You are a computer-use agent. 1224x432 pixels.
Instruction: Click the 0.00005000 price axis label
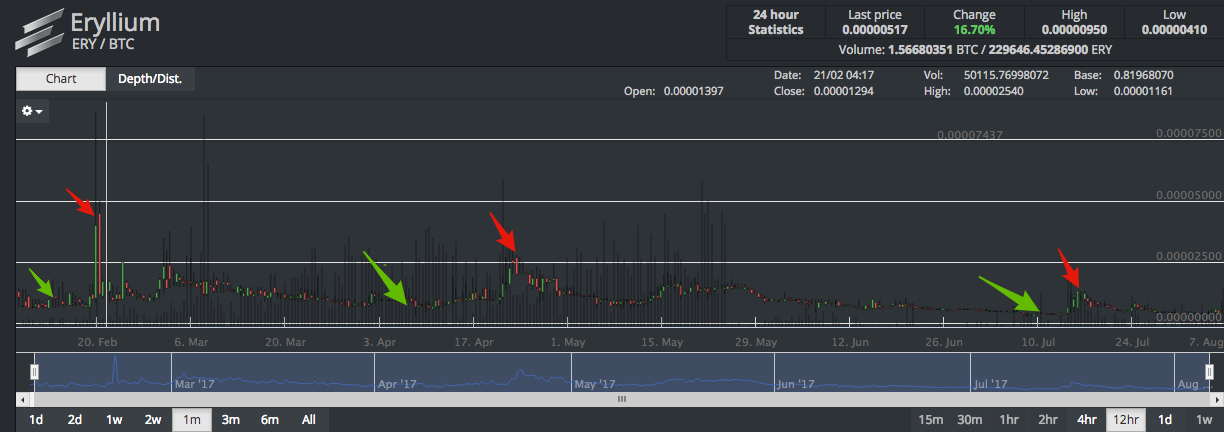(1189, 195)
